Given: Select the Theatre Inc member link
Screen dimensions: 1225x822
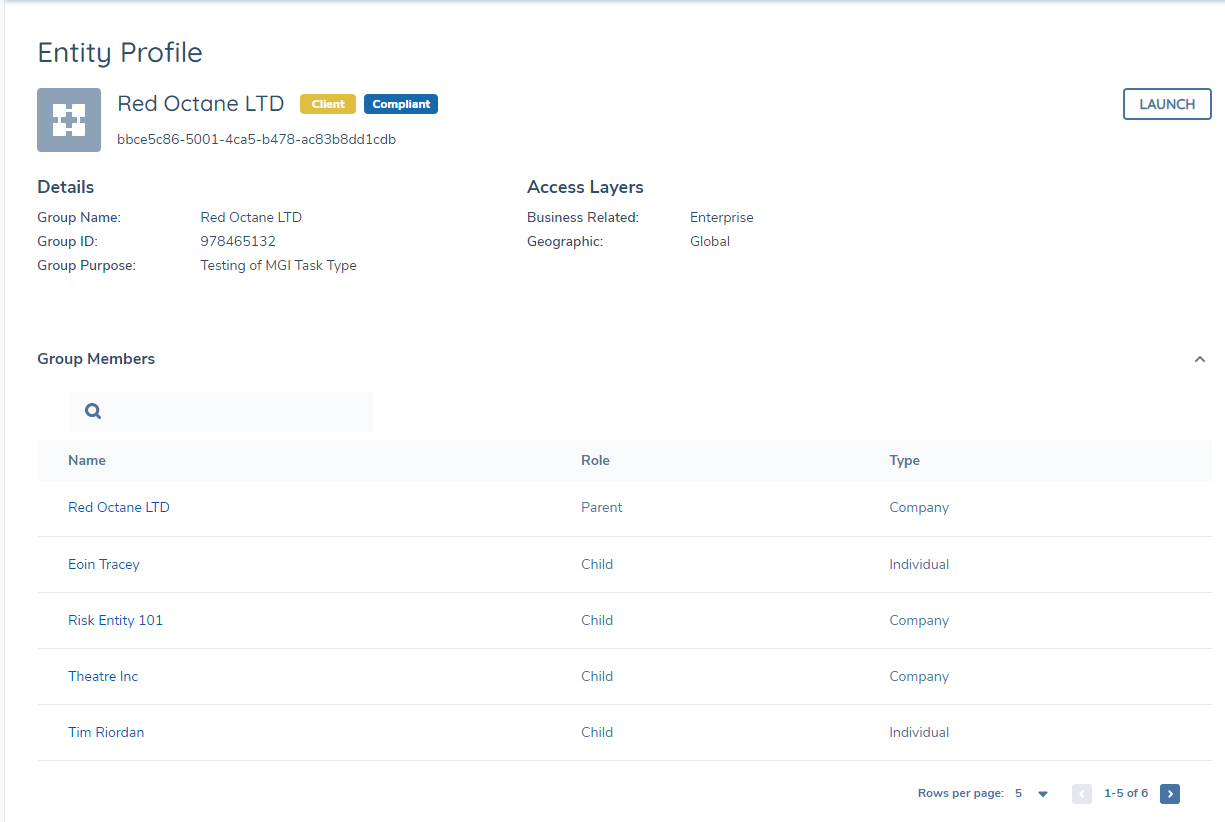Looking at the screenshot, I should [x=103, y=676].
